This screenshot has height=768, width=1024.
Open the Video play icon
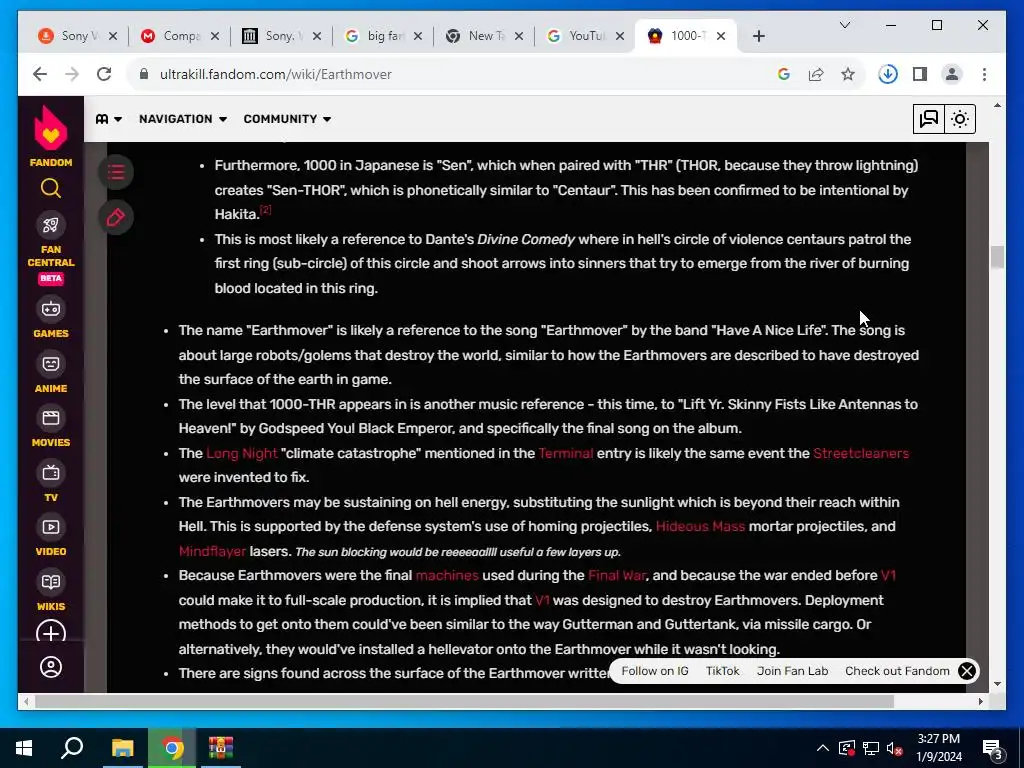(51, 527)
